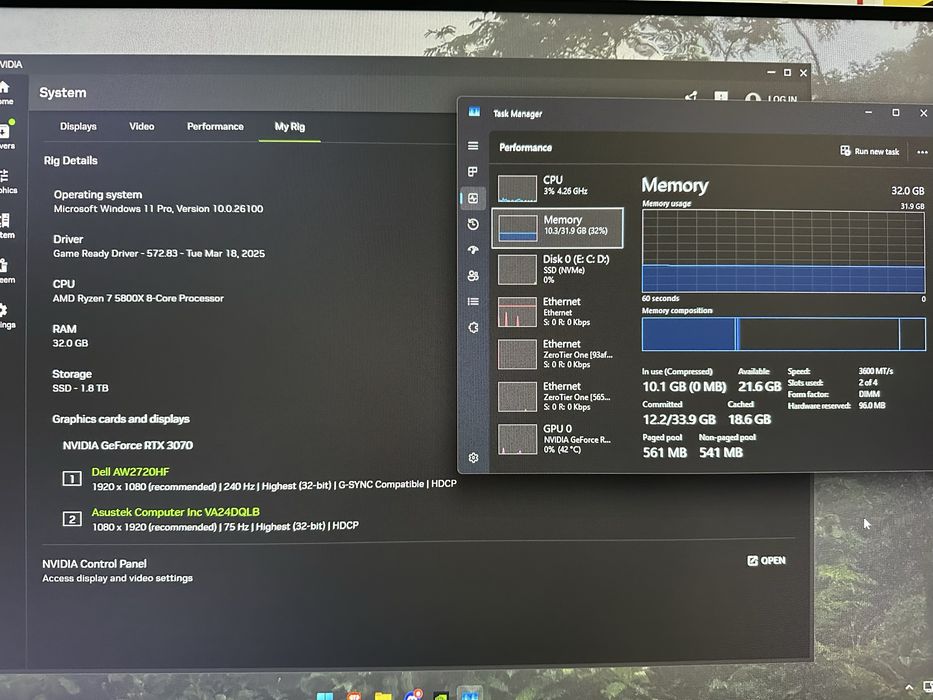Open Processes page in Task Manager

pos(473,171)
